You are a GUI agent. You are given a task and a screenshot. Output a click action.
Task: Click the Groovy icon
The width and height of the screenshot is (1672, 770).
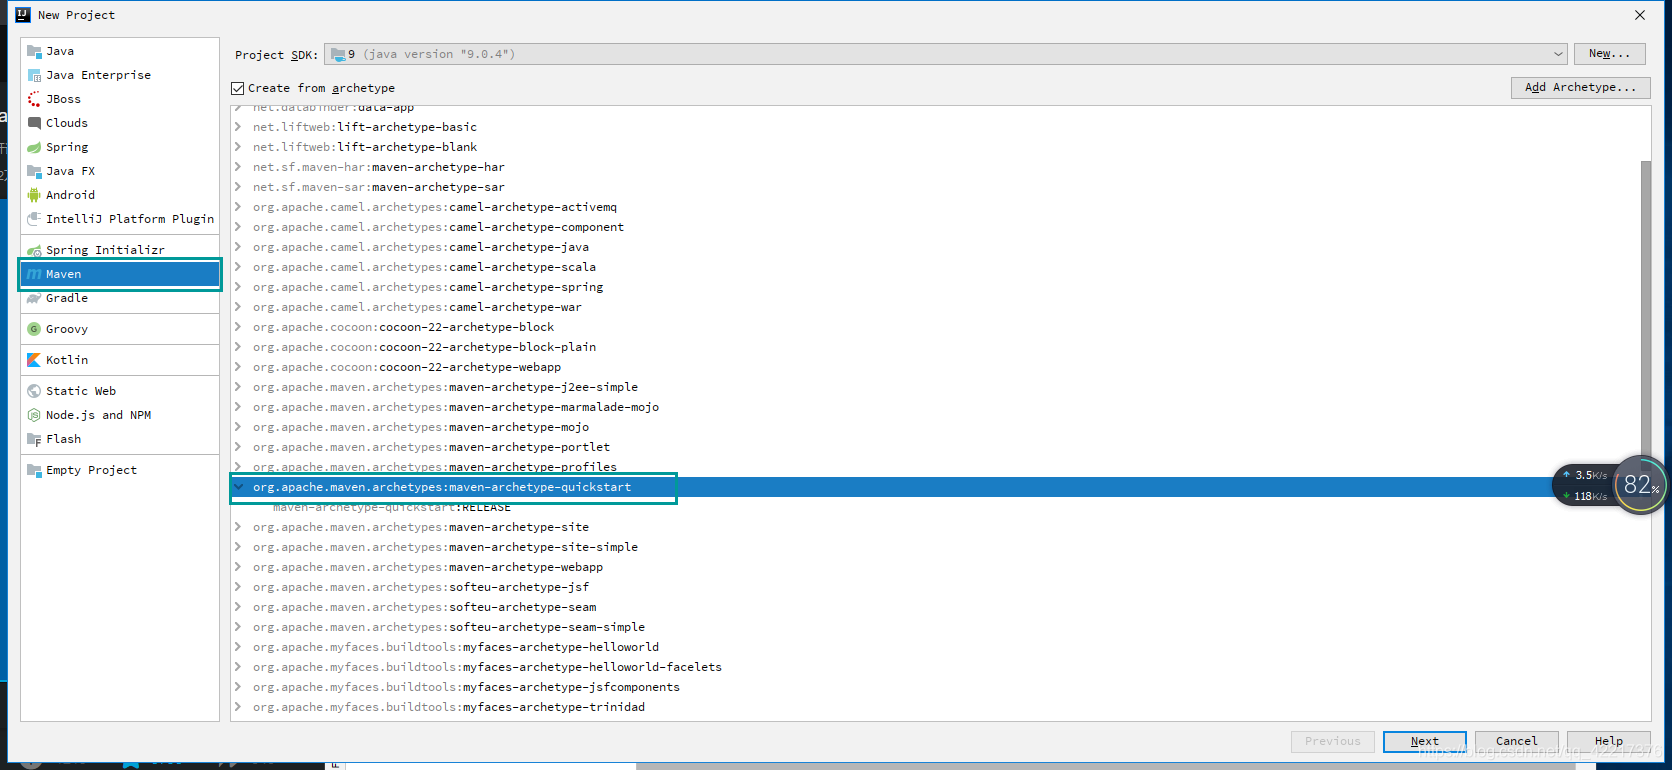(x=34, y=329)
